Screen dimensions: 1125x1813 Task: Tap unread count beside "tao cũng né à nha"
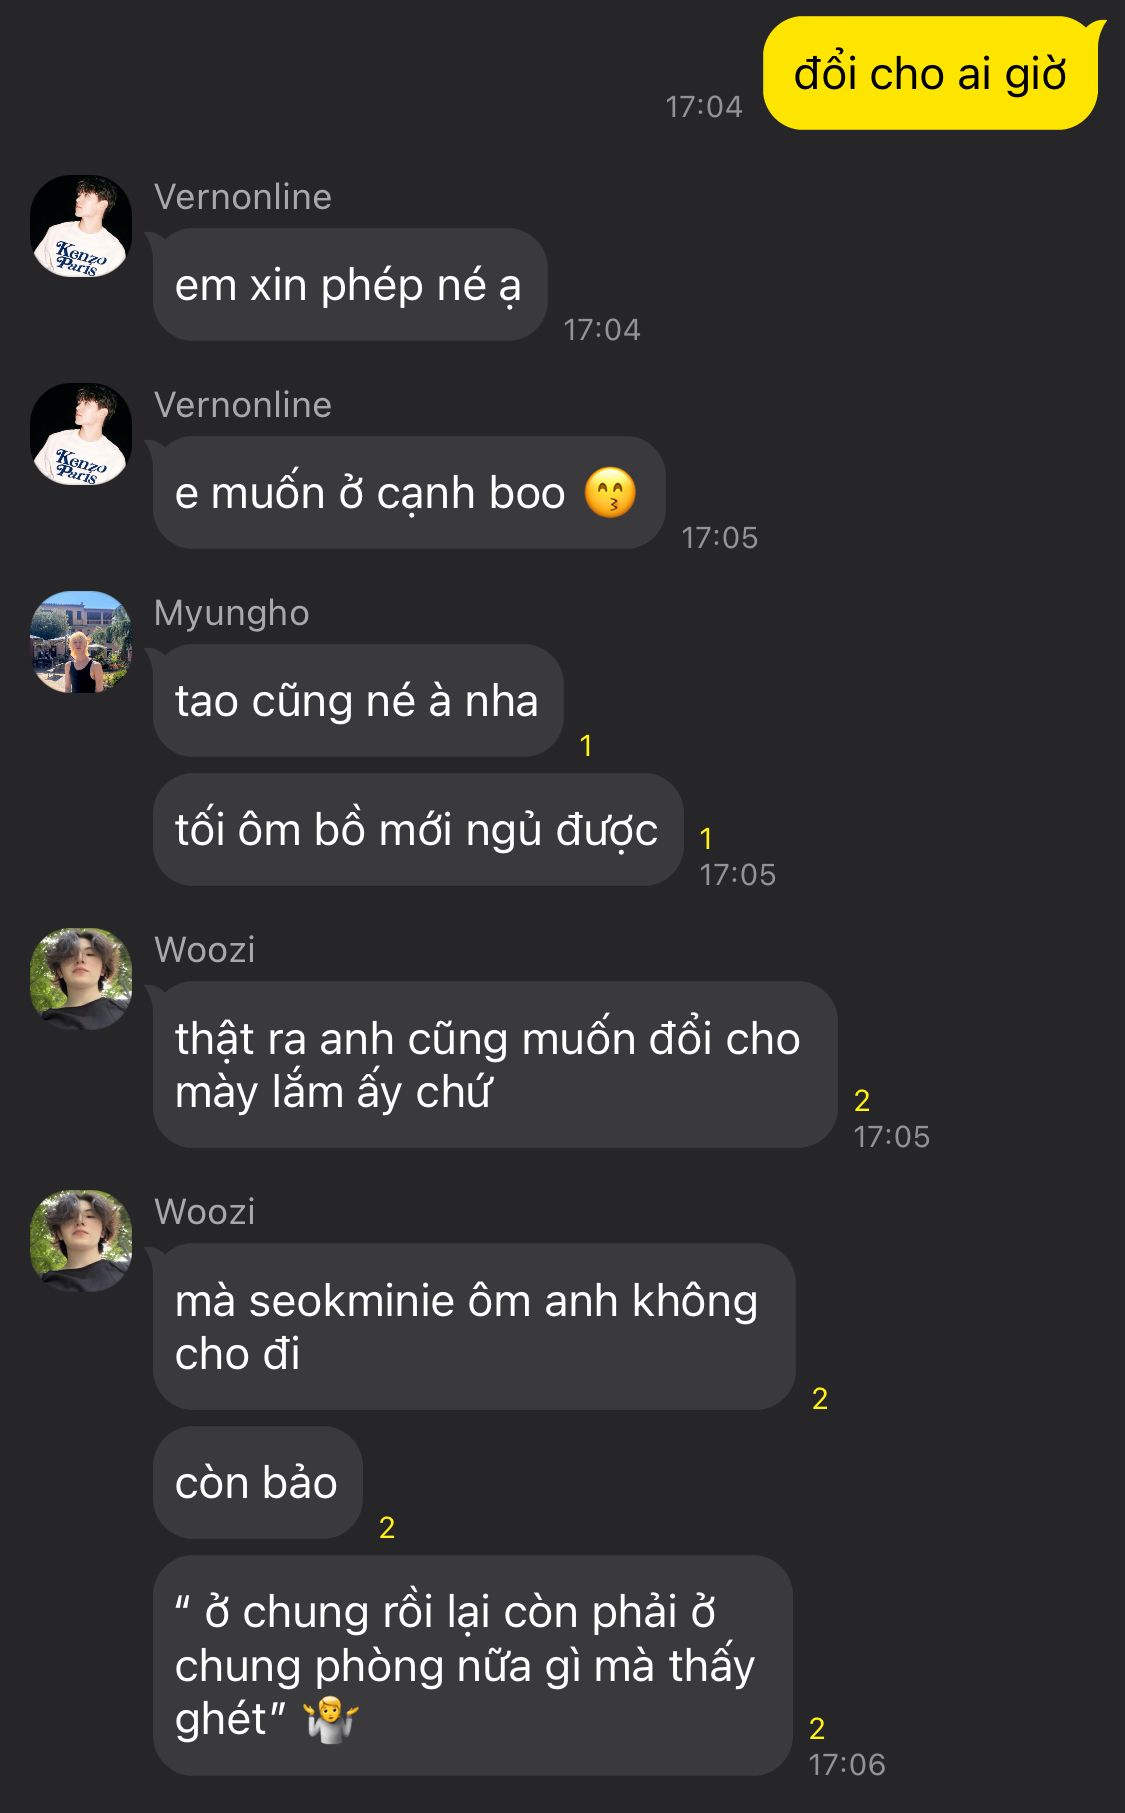click(x=586, y=745)
